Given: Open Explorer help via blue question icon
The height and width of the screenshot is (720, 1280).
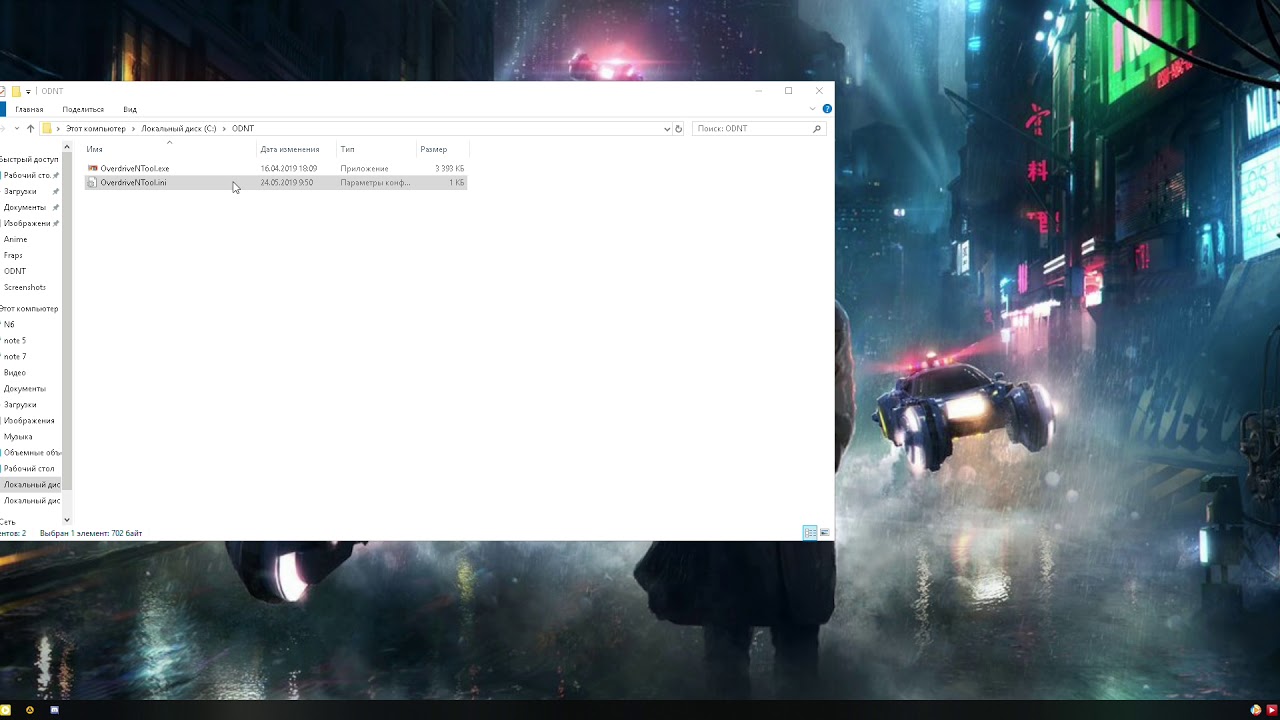Looking at the screenshot, I should coord(827,108).
